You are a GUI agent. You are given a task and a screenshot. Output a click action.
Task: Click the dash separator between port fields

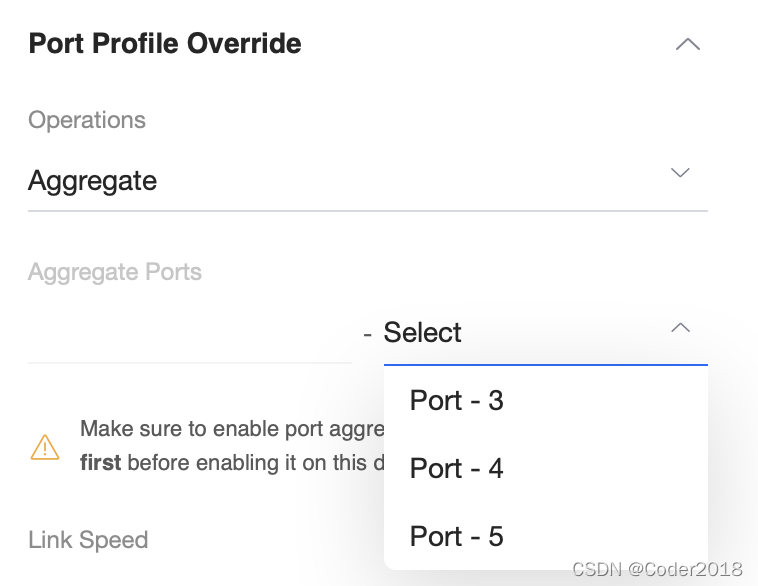click(x=367, y=334)
